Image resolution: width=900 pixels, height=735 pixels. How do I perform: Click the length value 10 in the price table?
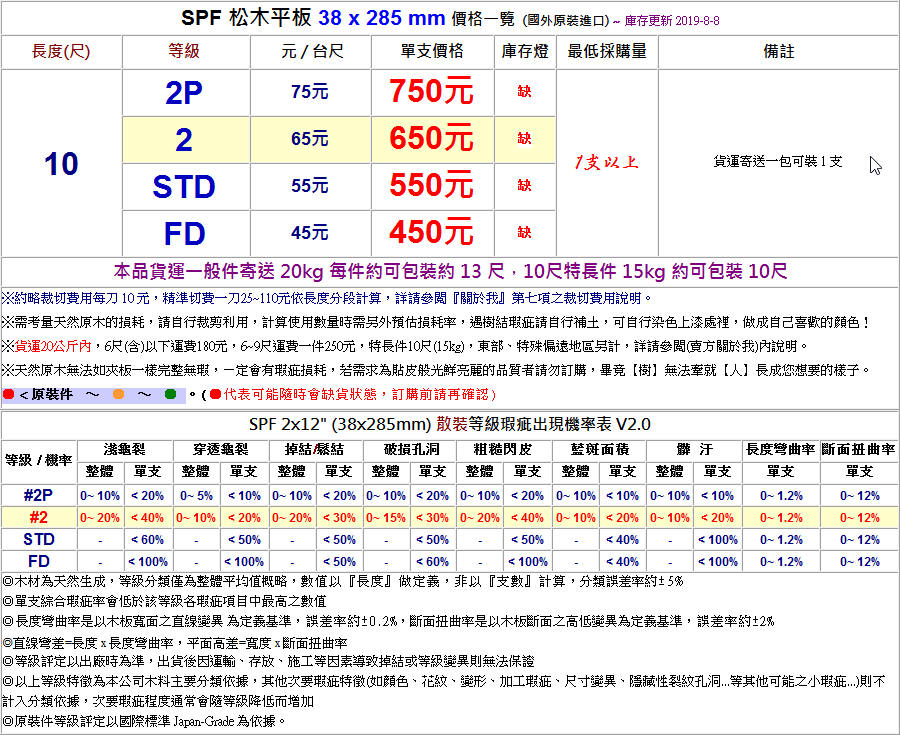[x=61, y=164]
